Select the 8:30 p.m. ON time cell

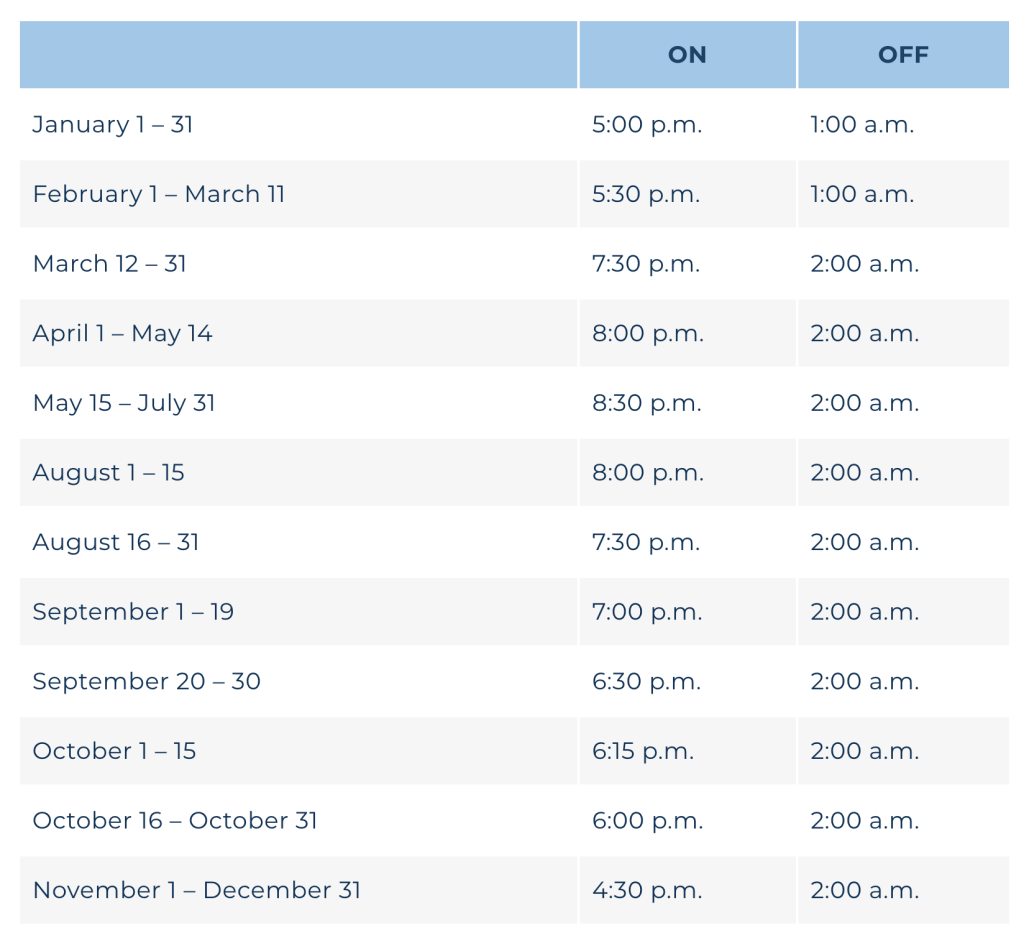point(647,403)
